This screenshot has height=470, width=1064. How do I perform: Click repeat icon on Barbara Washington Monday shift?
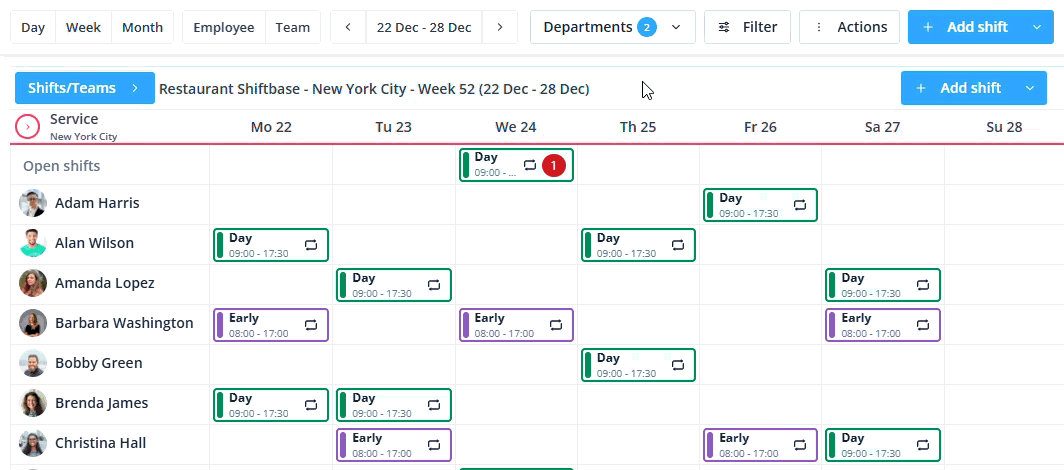(311, 325)
